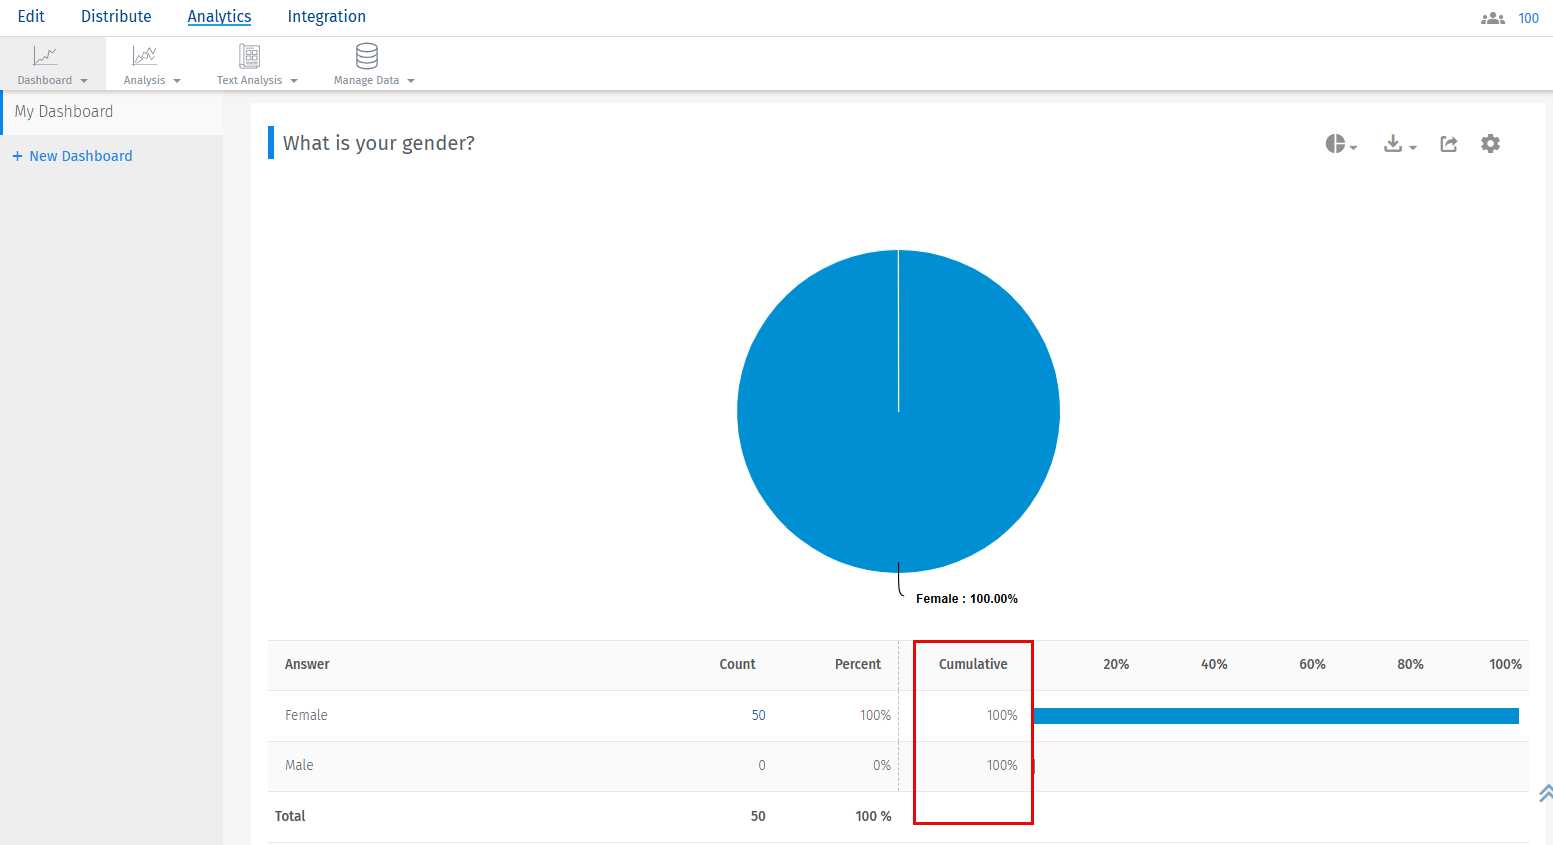This screenshot has height=845, width=1553.
Task: Open the chart settings gear icon
Action: click(x=1491, y=143)
